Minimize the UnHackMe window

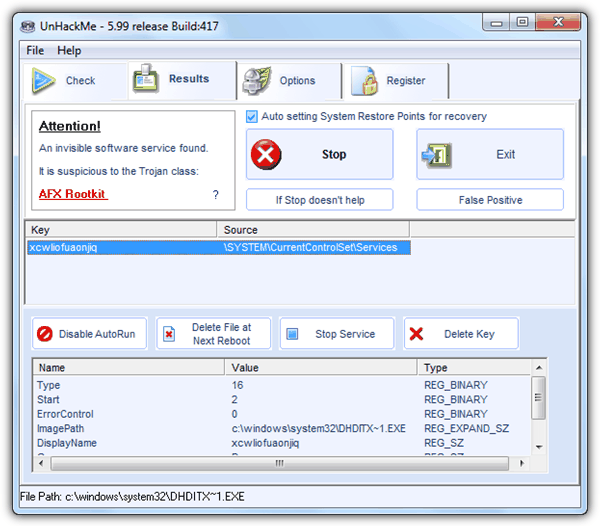click(x=496, y=23)
